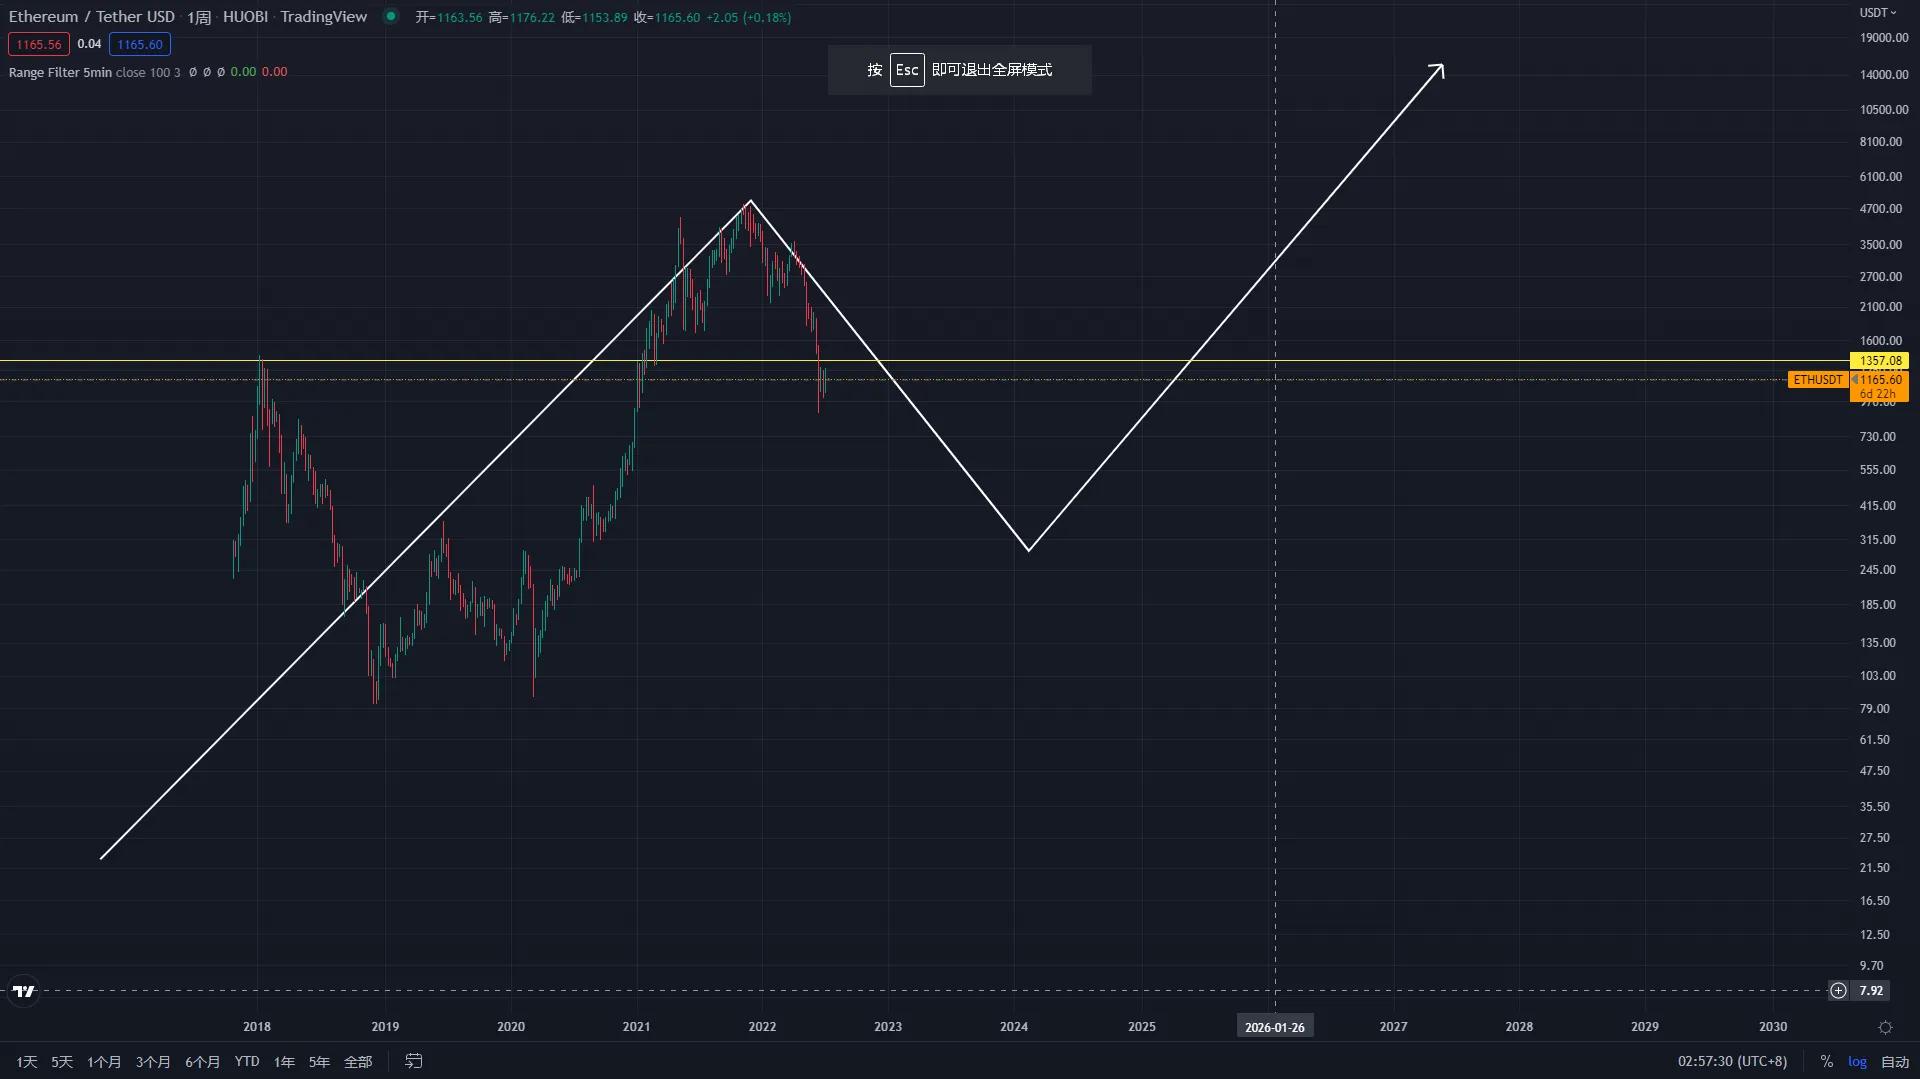Select the 1个月 time range
1920x1079 pixels.
point(104,1061)
